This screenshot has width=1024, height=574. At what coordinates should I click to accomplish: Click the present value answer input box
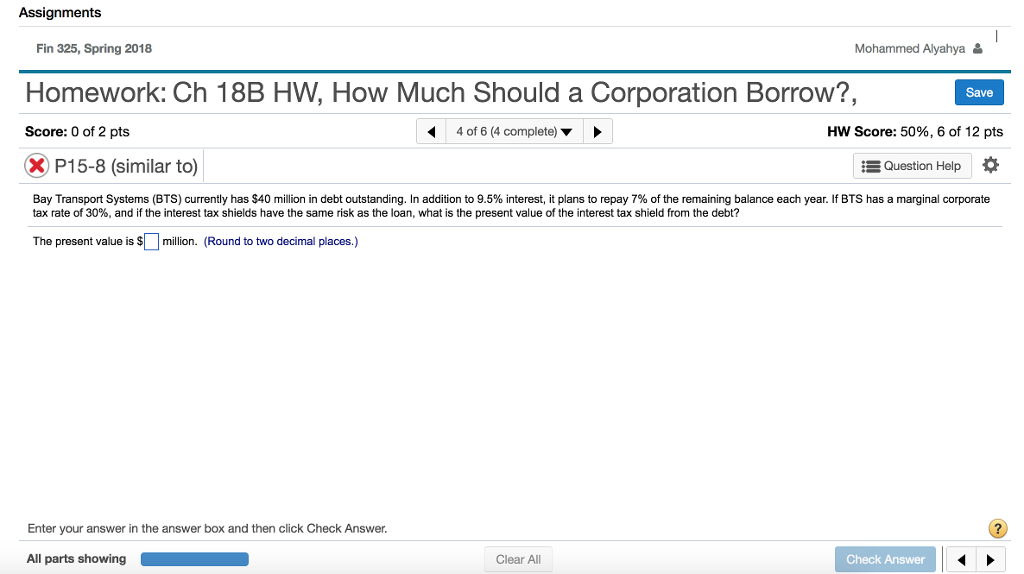coord(151,242)
